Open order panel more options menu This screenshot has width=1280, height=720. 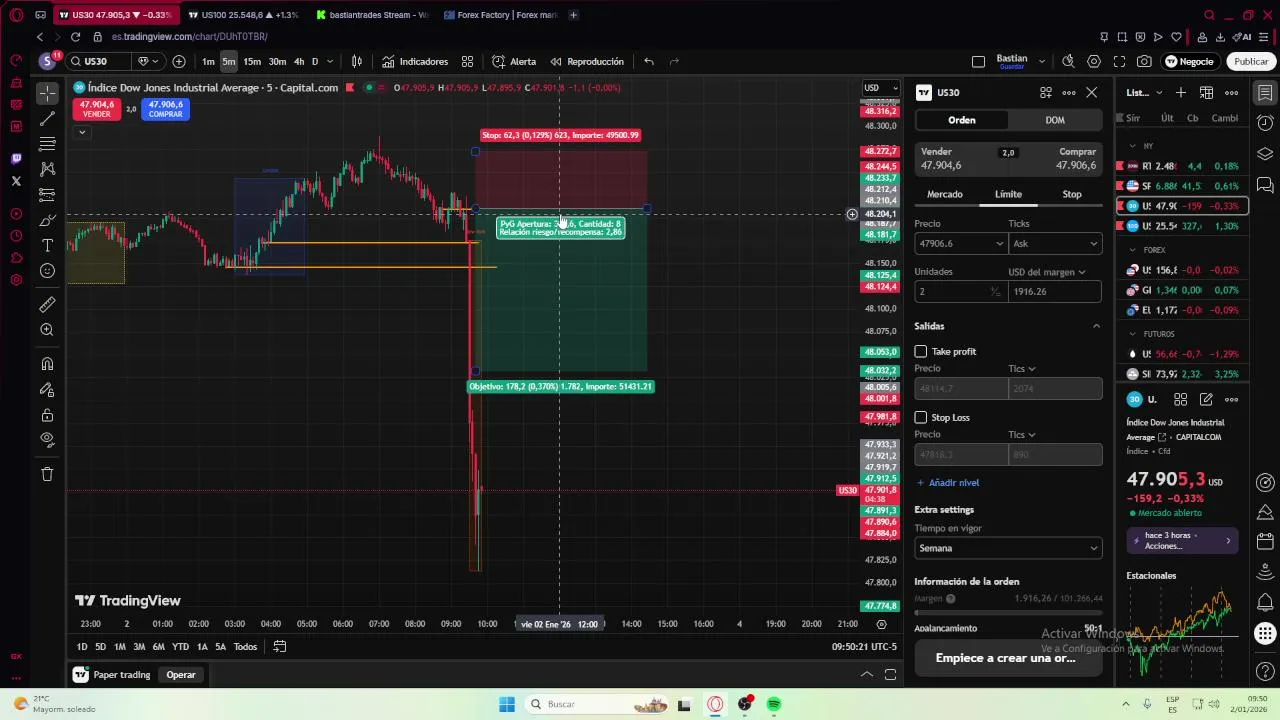click(1069, 92)
